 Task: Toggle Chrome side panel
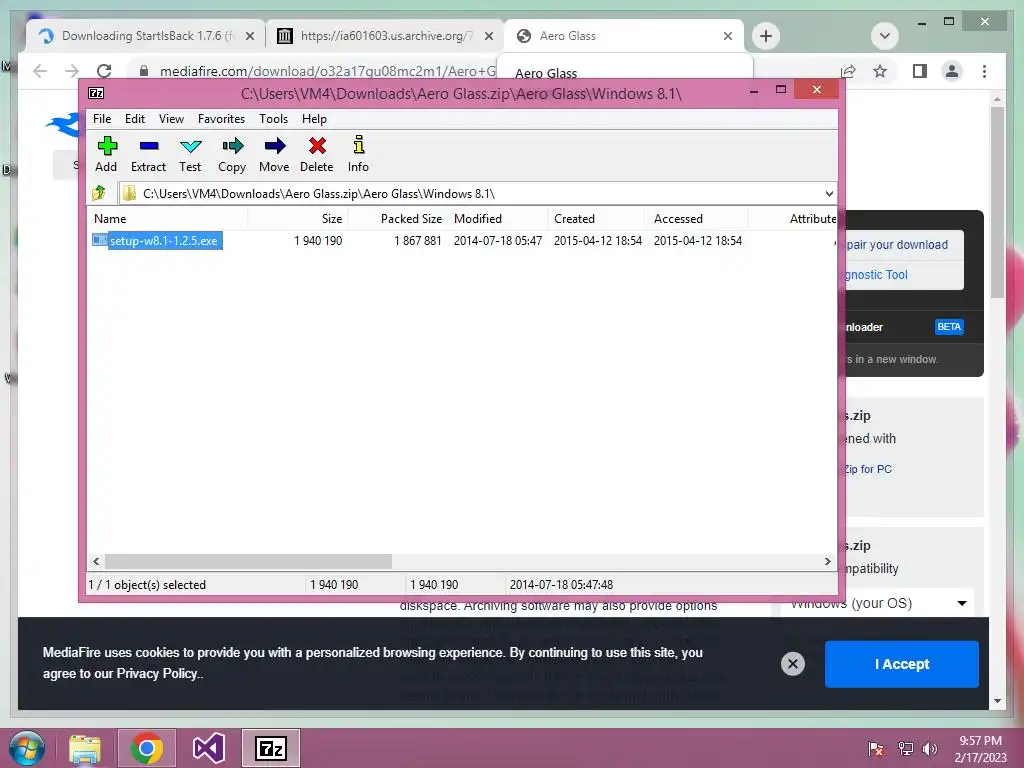coord(920,71)
